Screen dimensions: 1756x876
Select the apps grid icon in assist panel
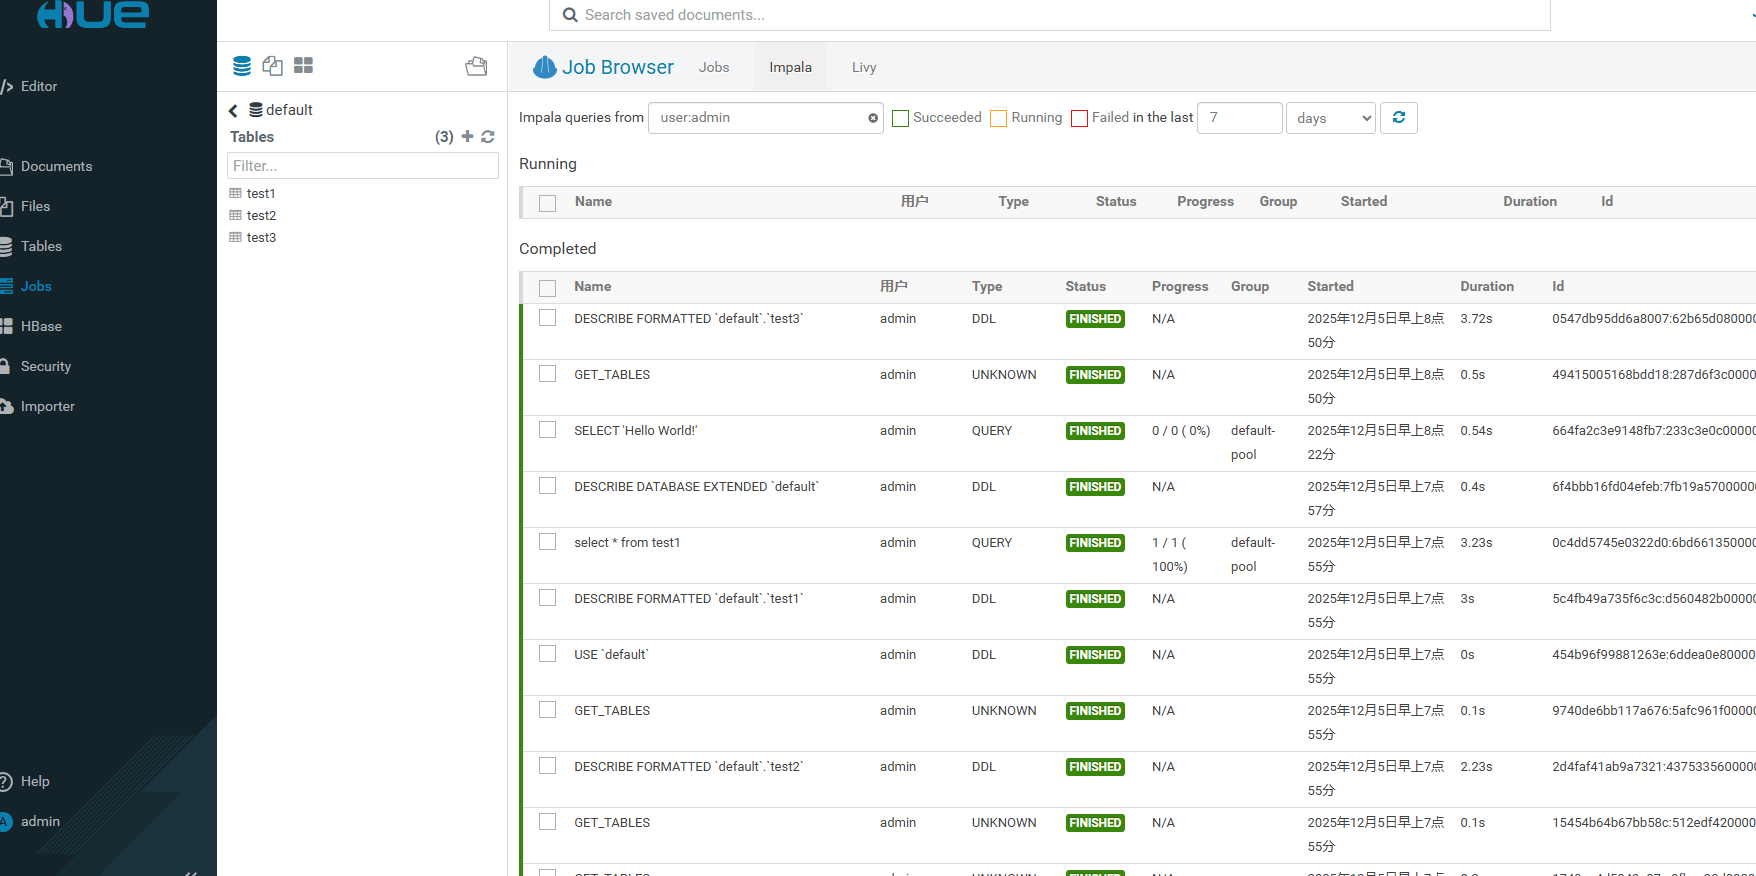pyautogui.click(x=303, y=66)
